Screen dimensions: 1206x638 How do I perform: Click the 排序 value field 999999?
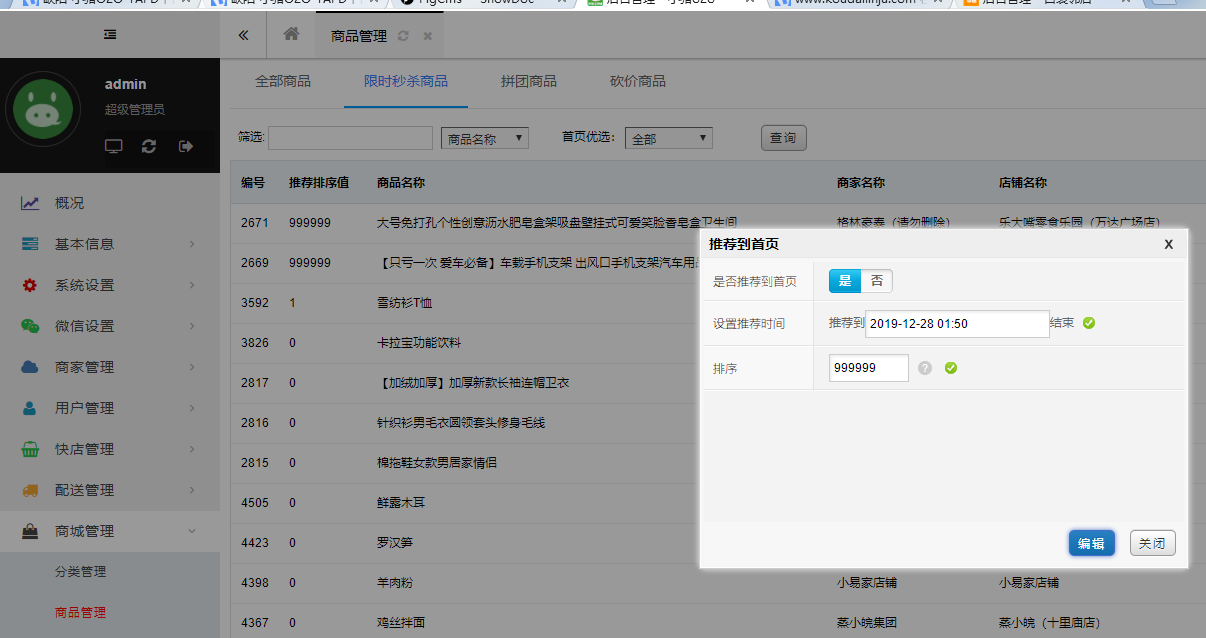(869, 368)
